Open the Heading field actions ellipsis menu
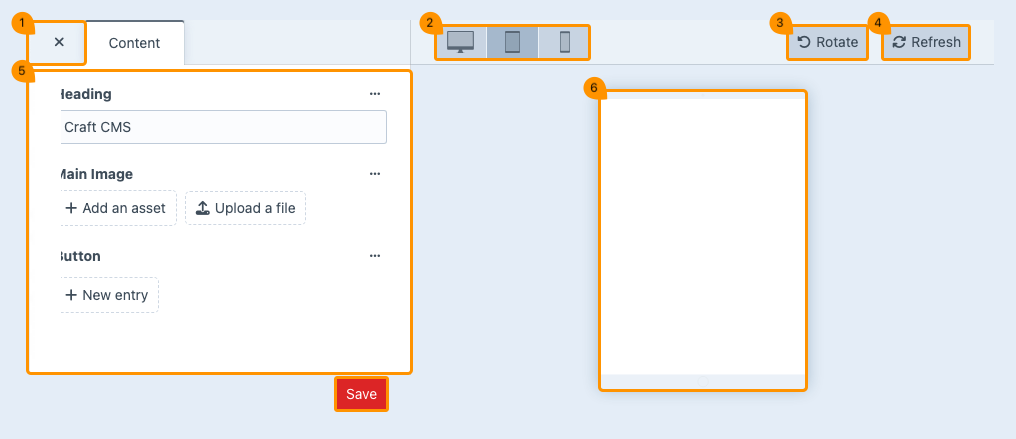The height and width of the screenshot is (439, 1016). coord(375,93)
